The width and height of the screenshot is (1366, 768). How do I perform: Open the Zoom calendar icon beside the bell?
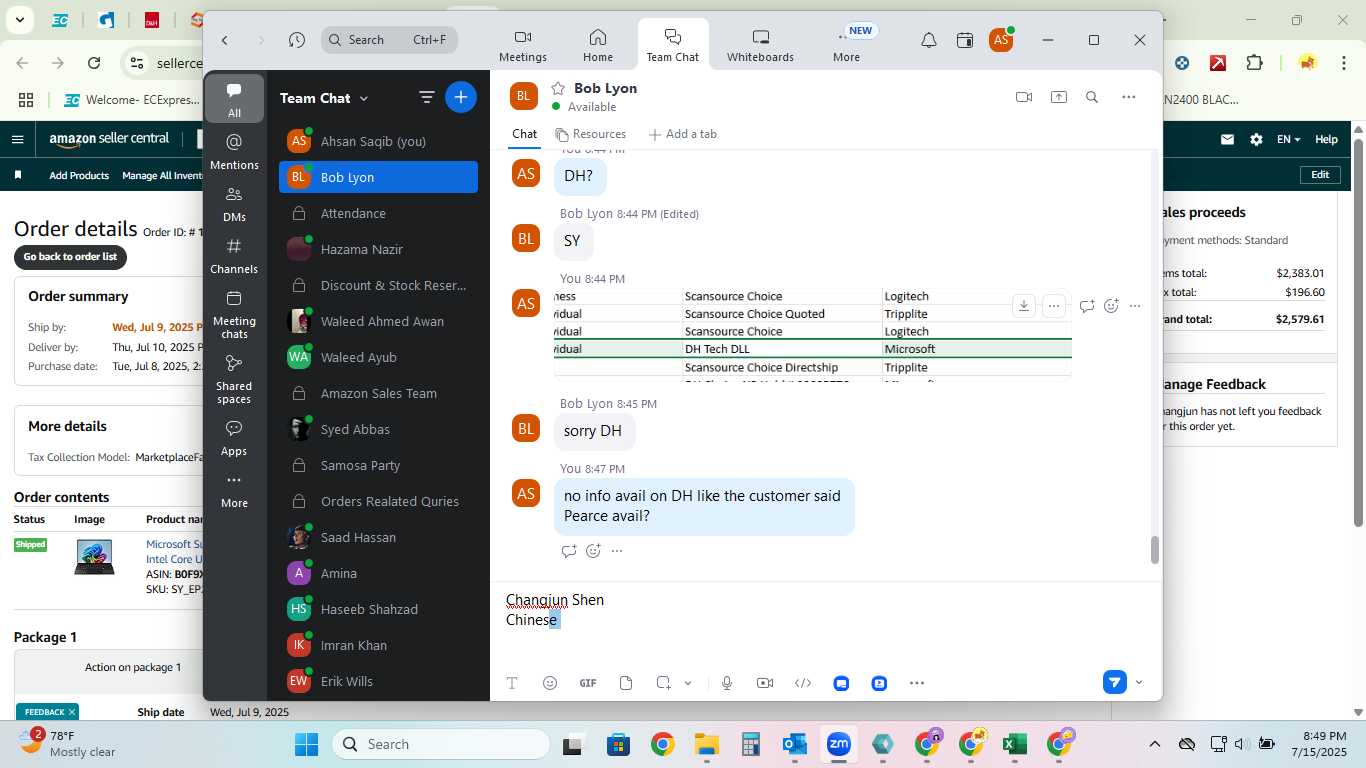point(965,40)
